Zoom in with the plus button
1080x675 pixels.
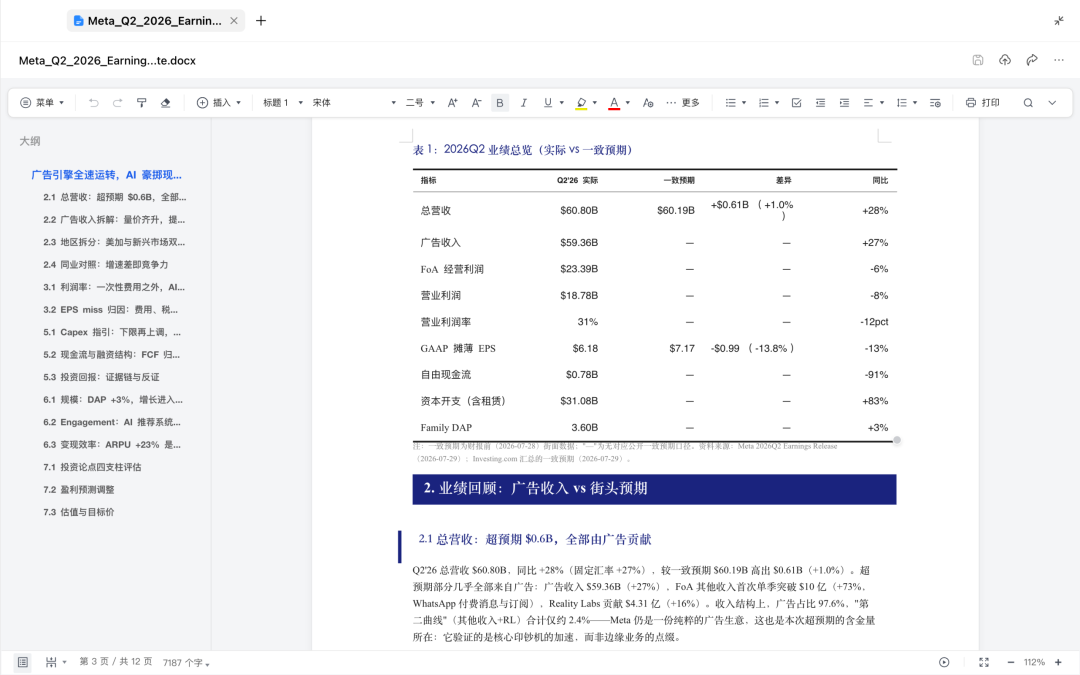1059,662
